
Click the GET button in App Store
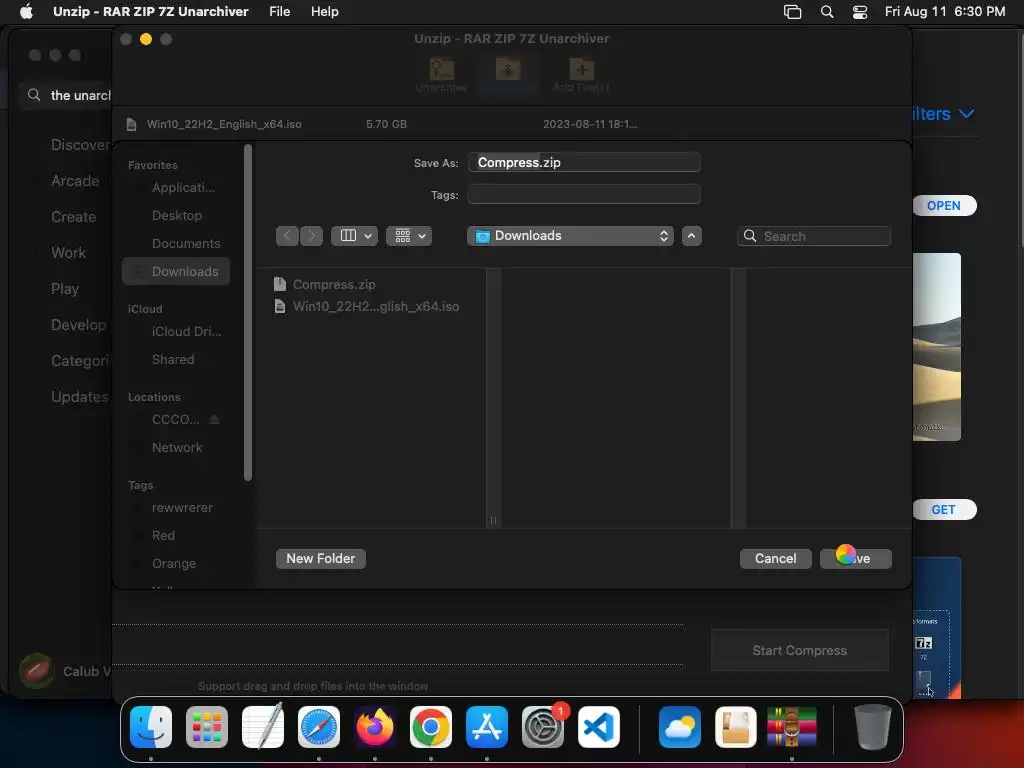(x=944, y=509)
